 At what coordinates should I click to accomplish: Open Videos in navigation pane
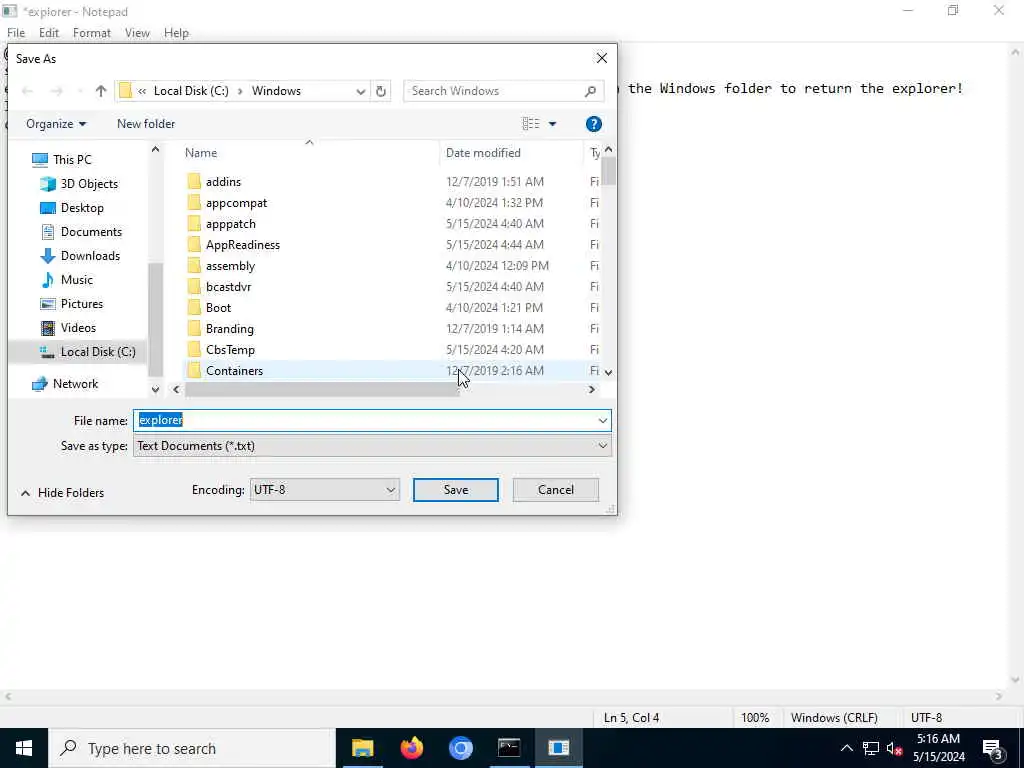click(78, 328)
